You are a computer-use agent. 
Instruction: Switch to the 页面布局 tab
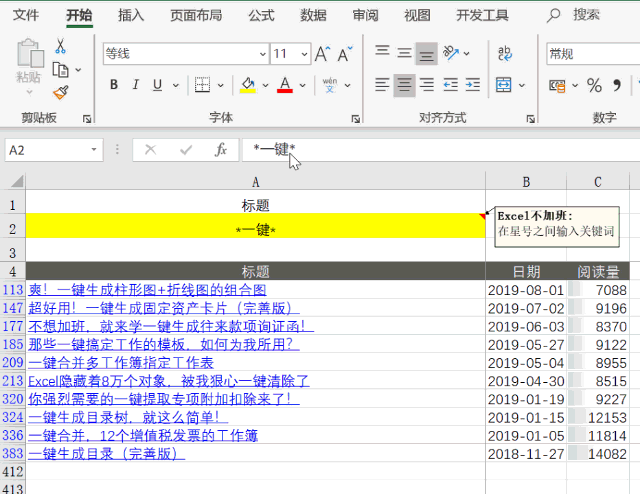tap(196, 15)
